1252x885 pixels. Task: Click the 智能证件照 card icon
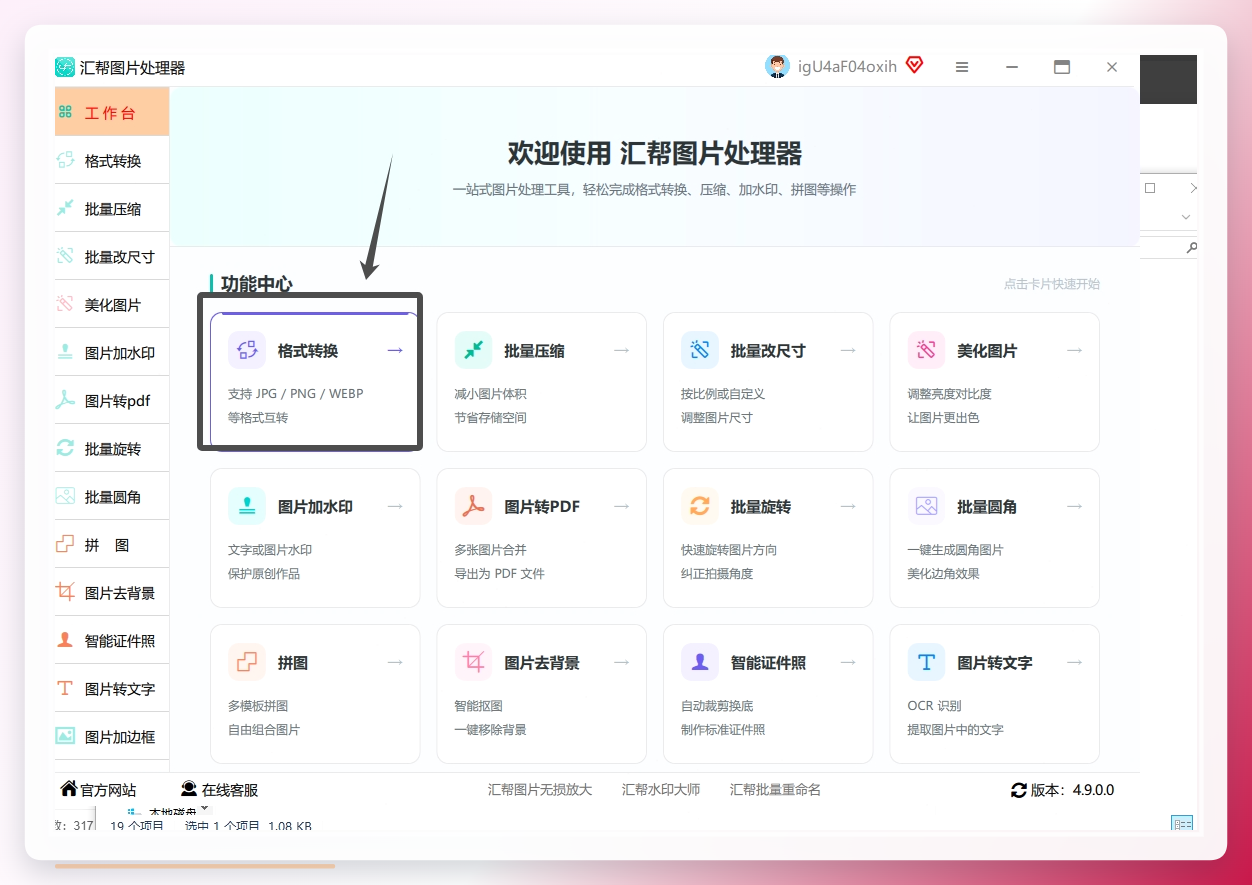tap(700, 662)
